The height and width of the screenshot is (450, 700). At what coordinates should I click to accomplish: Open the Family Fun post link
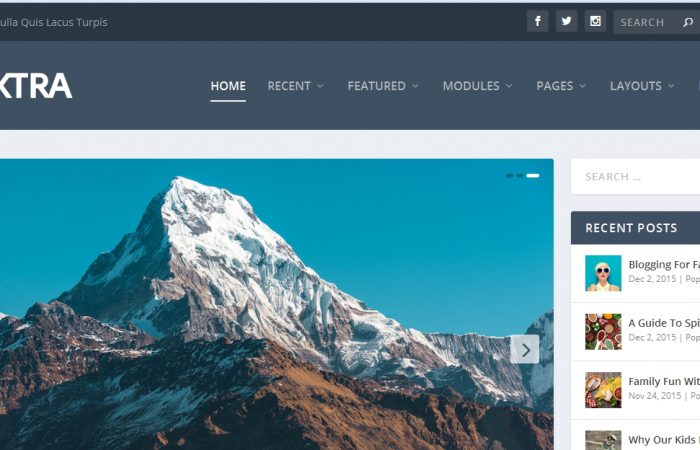pos(664,381)
